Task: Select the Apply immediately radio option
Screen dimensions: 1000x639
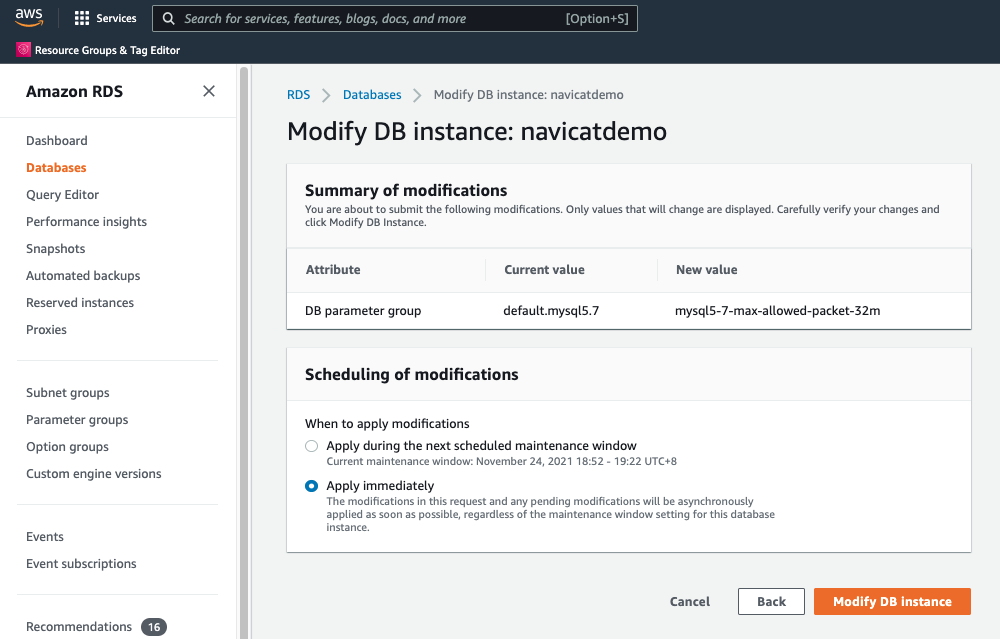Action: click(x=311, y=486)
